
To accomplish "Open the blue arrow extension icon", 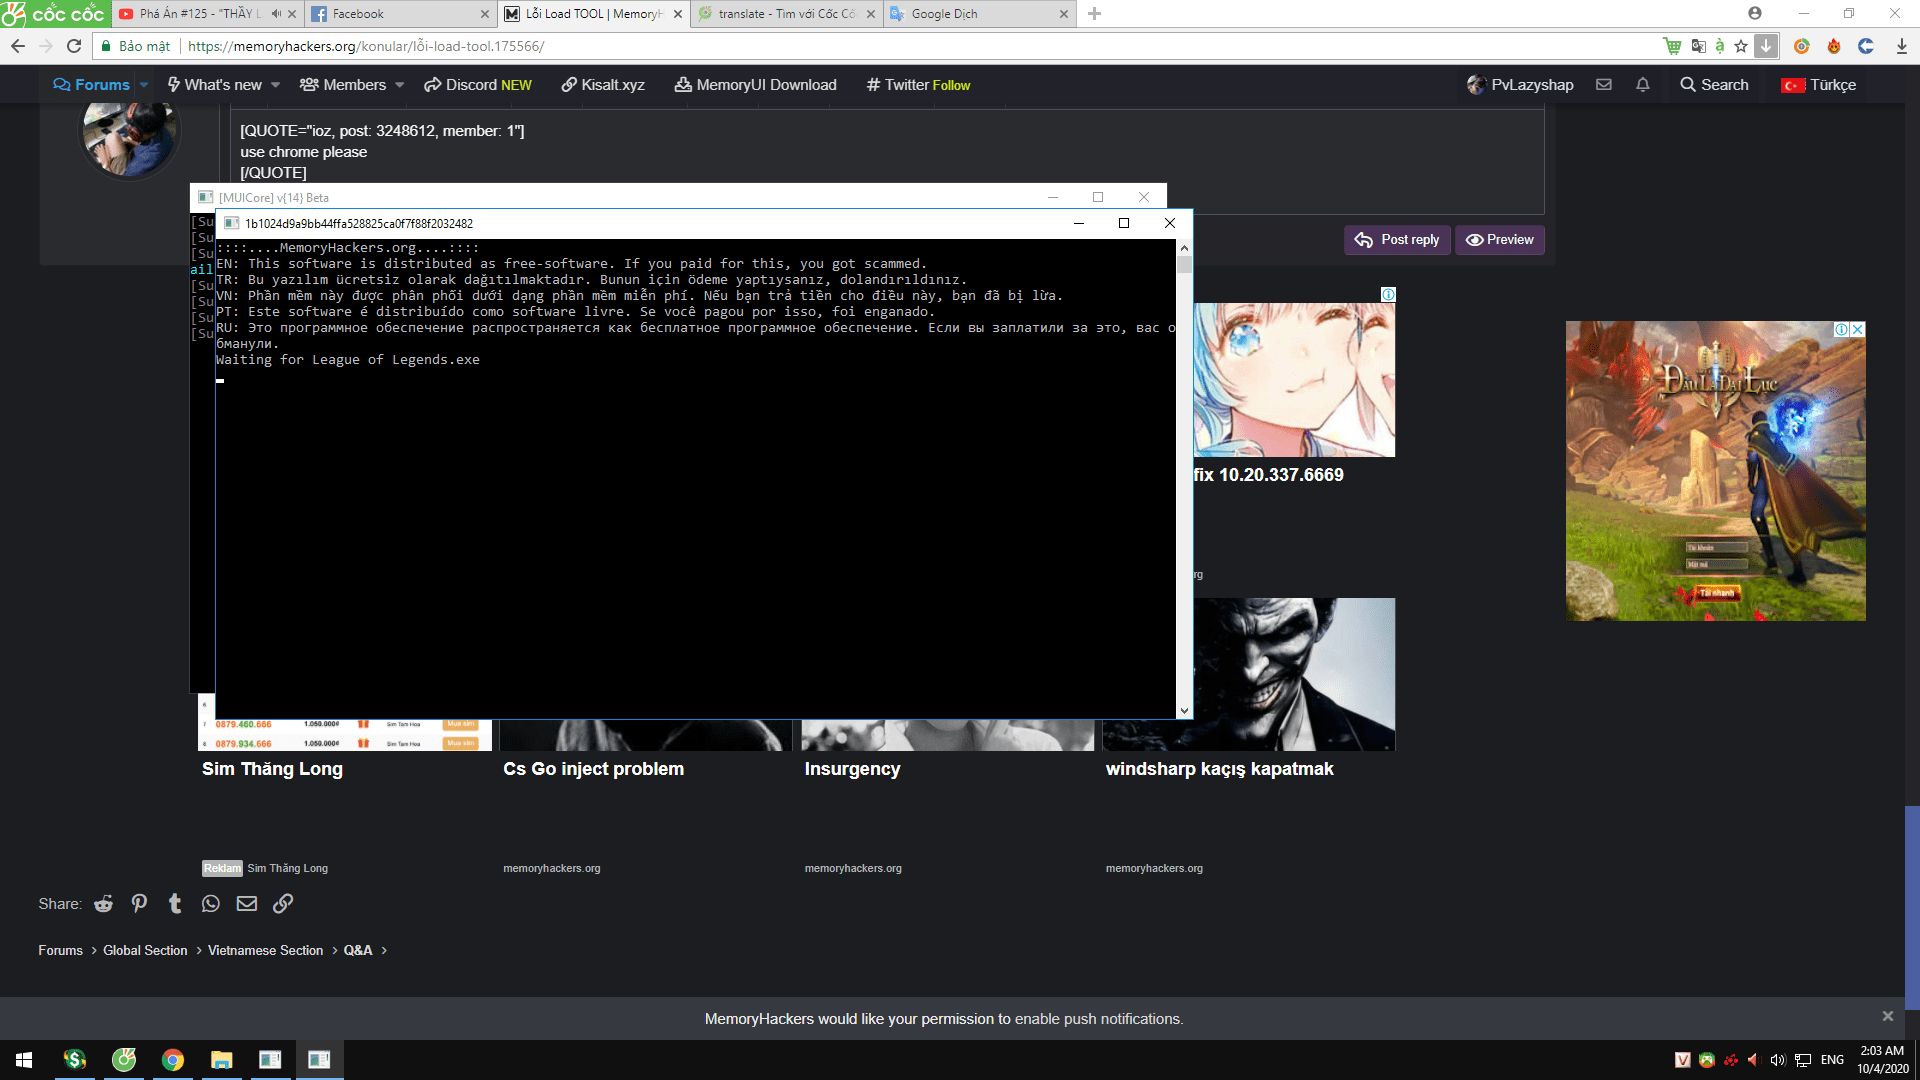I will [1866, 46].
